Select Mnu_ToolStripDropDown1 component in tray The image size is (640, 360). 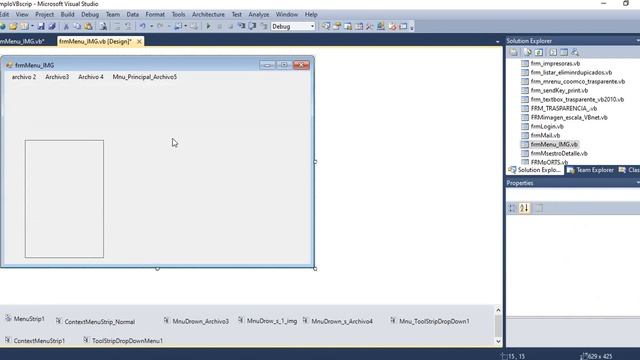click(x=430, y=321)
